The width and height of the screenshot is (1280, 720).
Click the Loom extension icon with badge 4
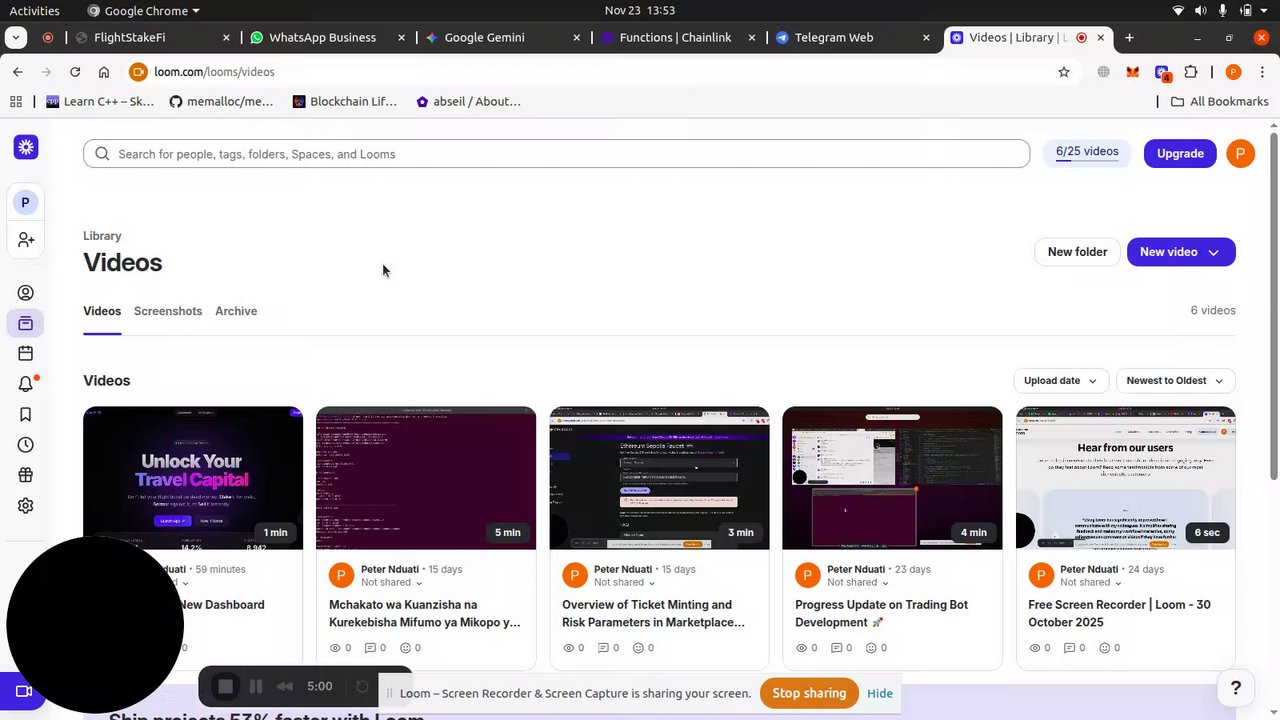1162,72
